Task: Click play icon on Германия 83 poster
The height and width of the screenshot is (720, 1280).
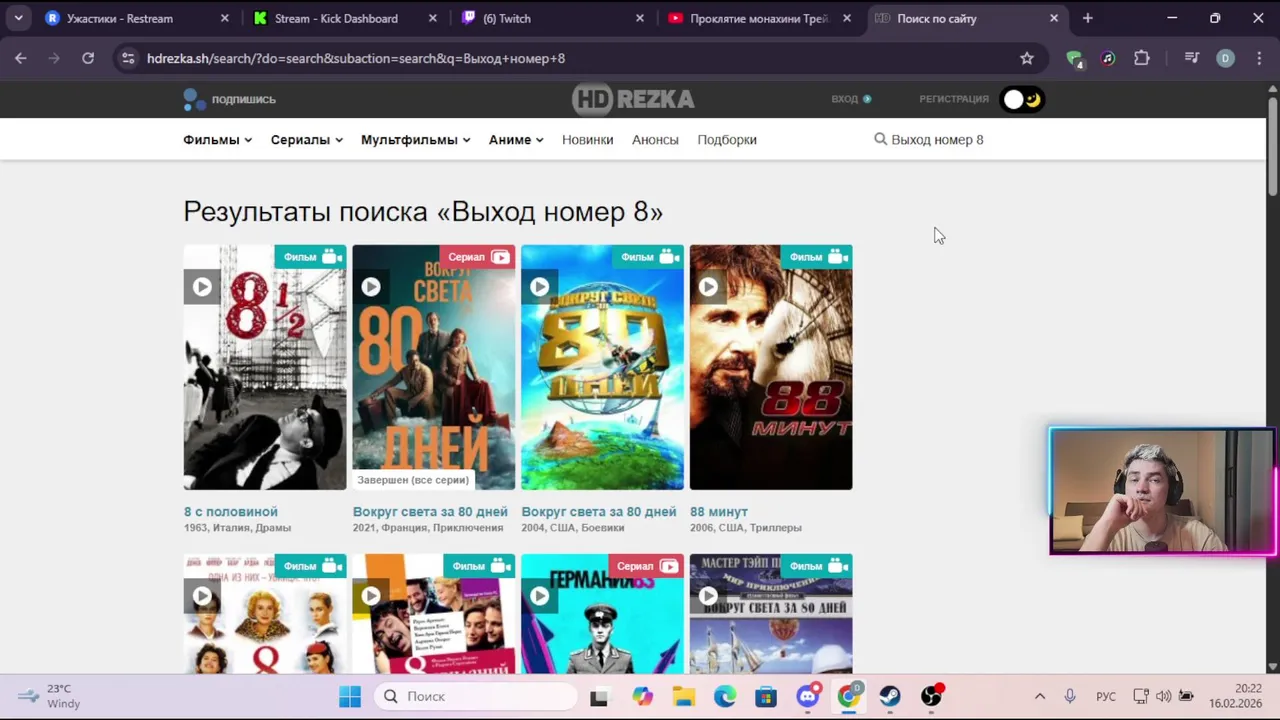Action: [539, 596]
